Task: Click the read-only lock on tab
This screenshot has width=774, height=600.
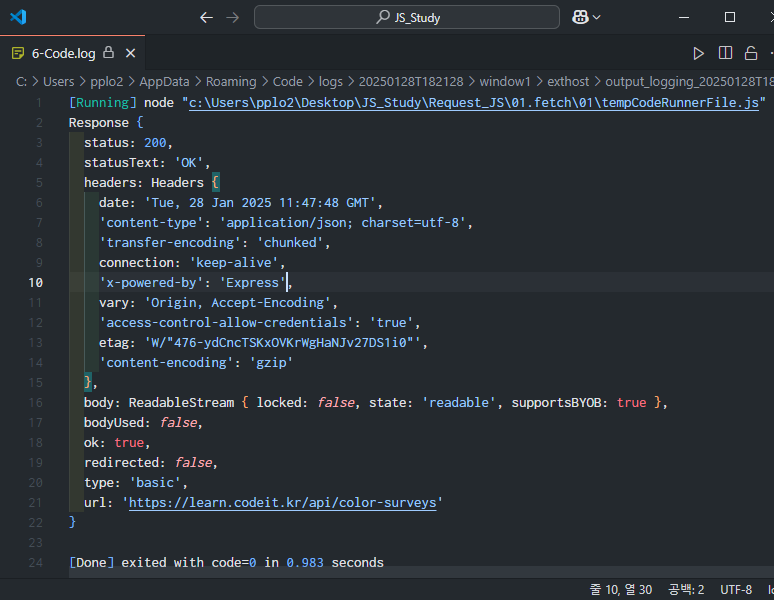Action: click(109, 52)
